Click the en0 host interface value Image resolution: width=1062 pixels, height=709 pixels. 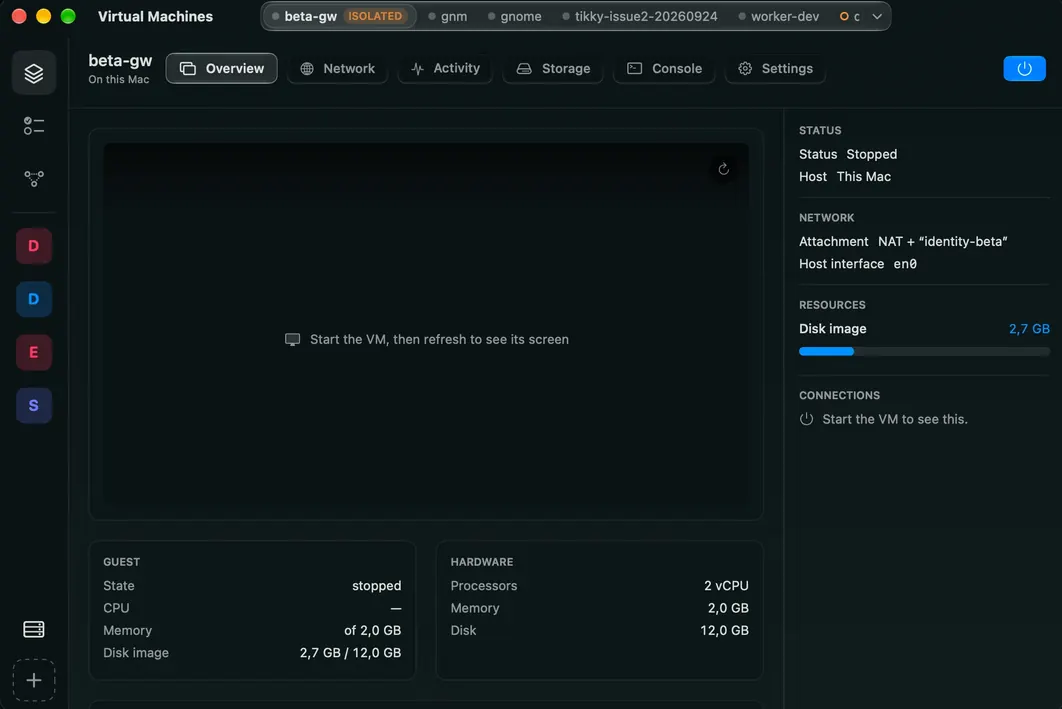pos(905,264)
